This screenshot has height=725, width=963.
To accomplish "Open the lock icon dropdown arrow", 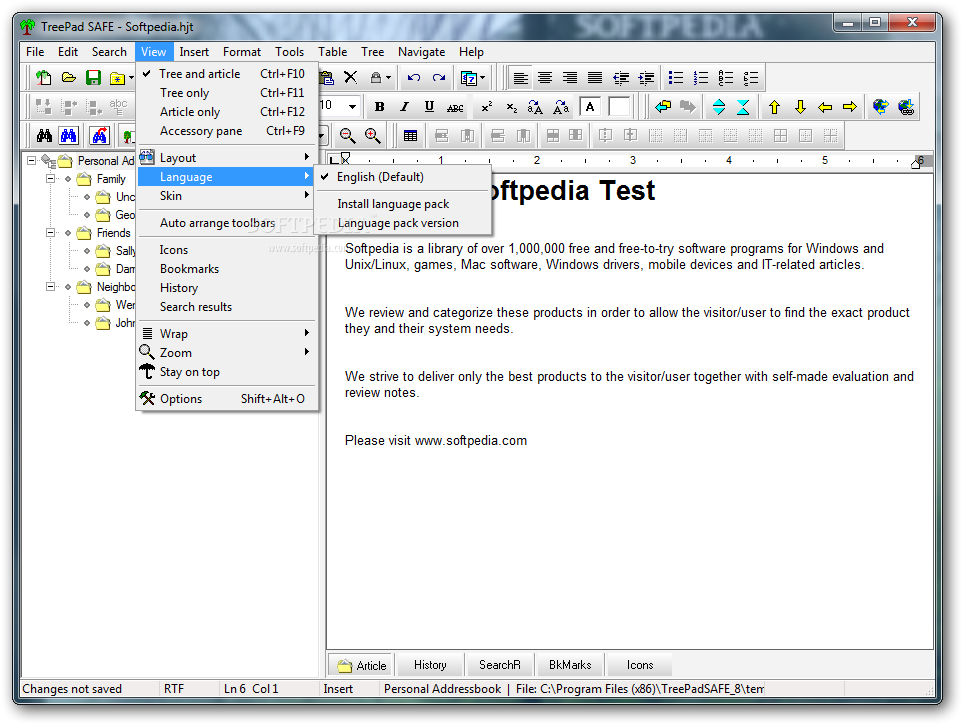I will click(x=388, y=78).
